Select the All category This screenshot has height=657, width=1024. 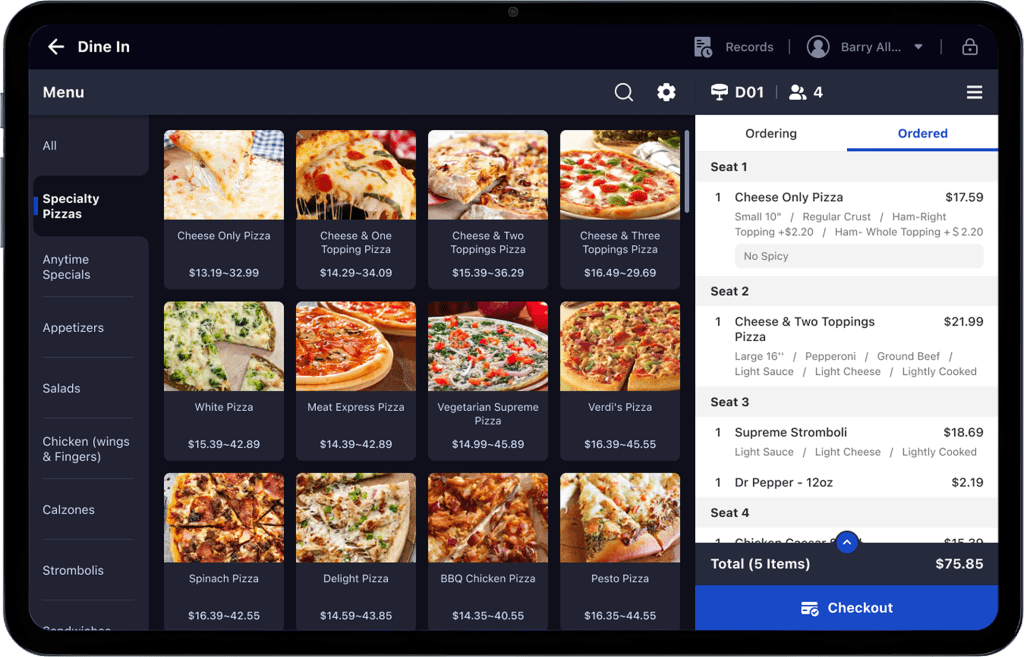(50, 146)
